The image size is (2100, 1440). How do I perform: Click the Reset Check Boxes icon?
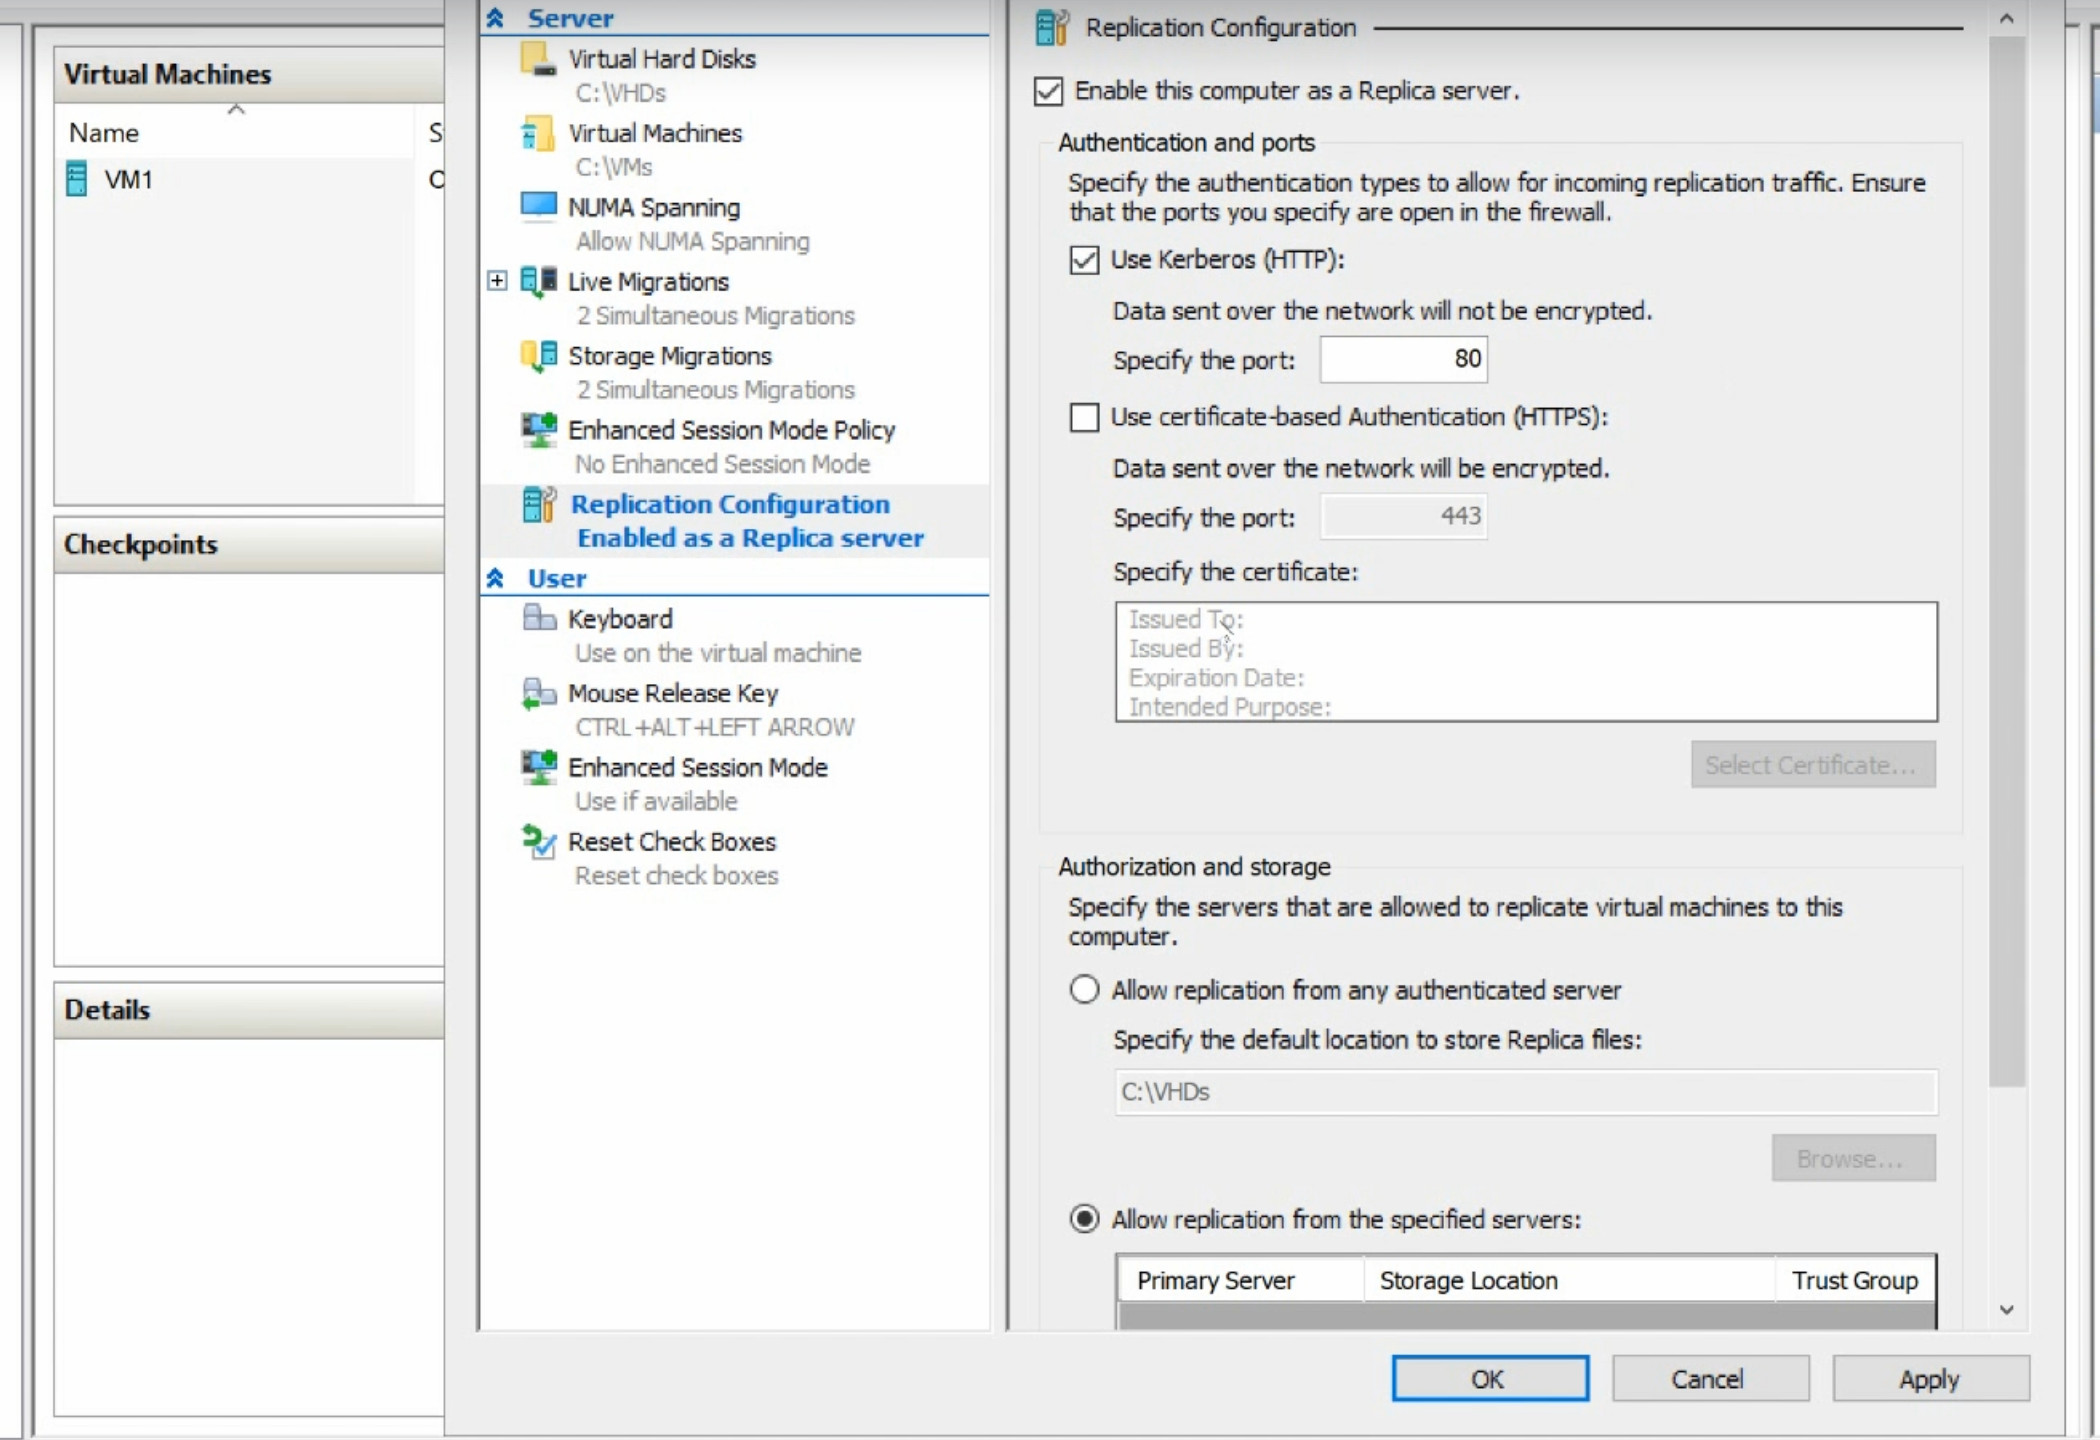[538, 842]
